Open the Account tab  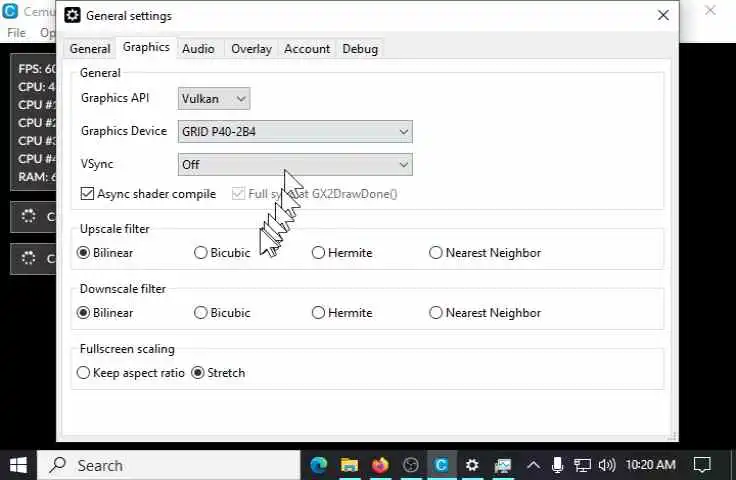[307, 49]
